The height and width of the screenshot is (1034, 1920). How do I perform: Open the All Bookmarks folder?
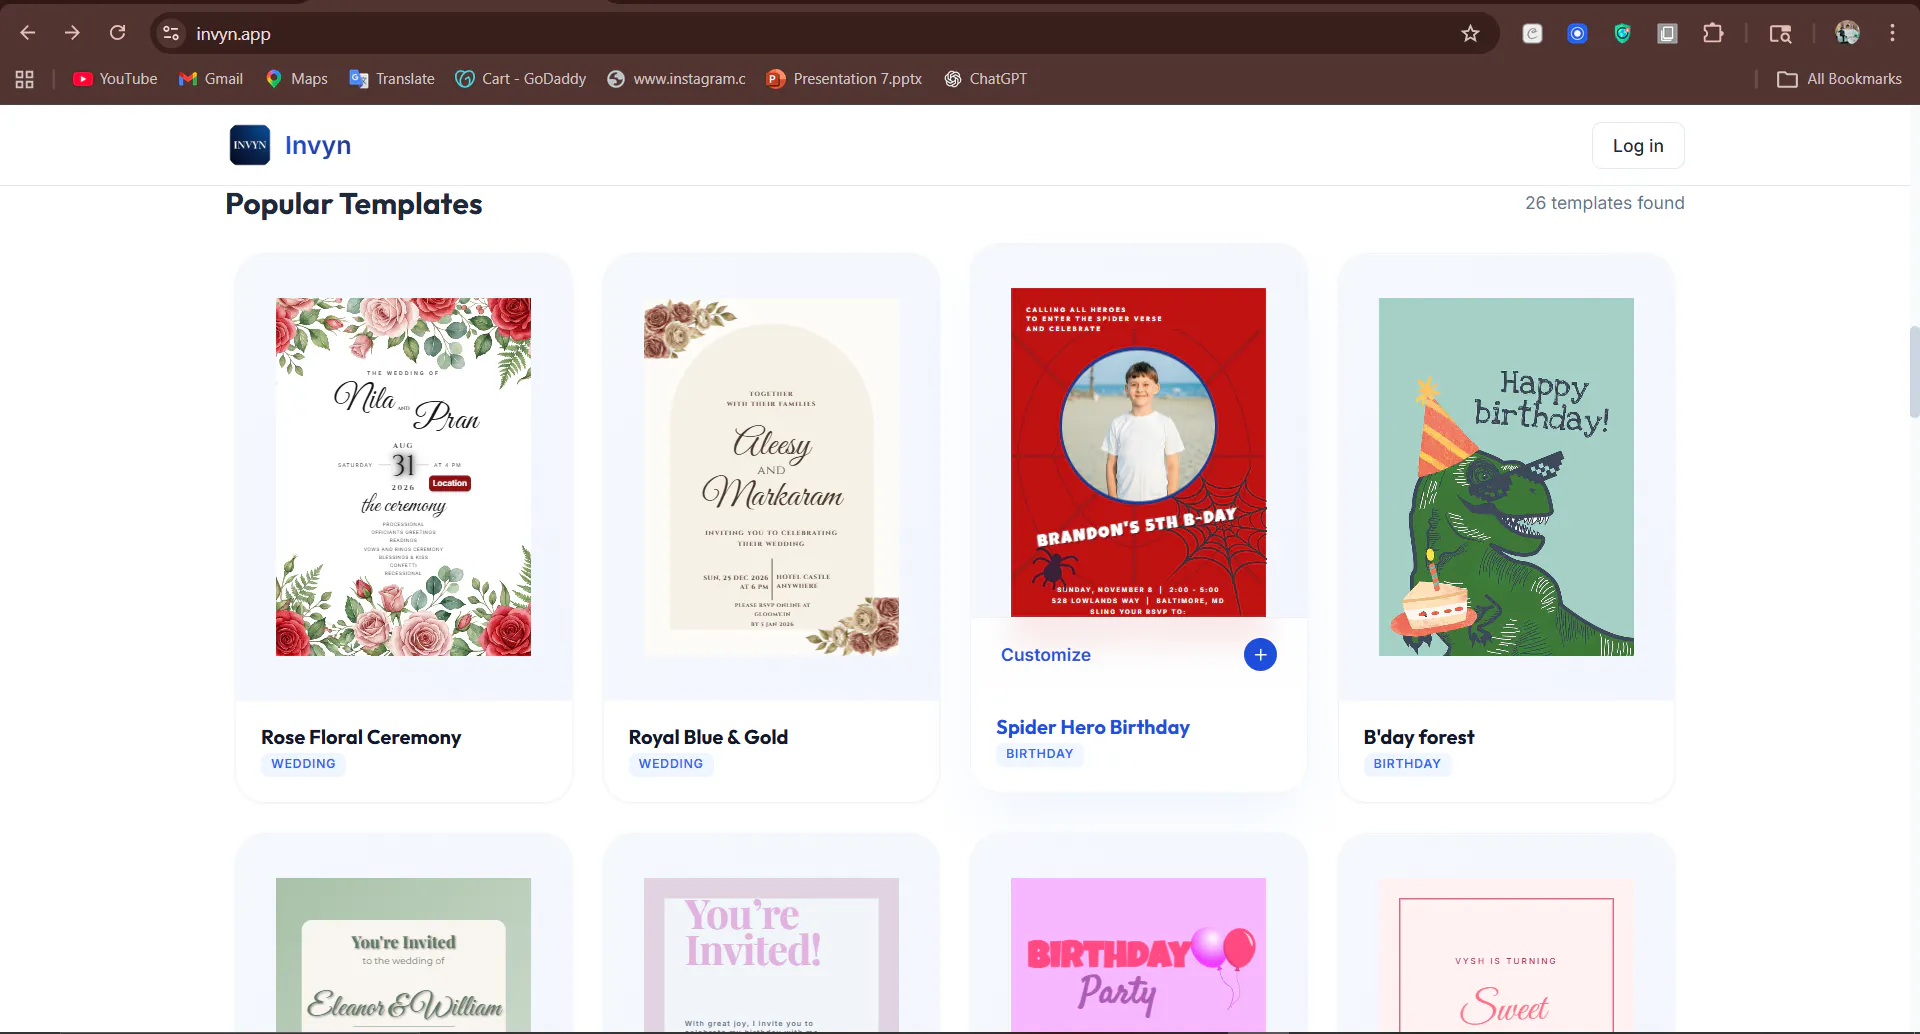click(1839, 79)
